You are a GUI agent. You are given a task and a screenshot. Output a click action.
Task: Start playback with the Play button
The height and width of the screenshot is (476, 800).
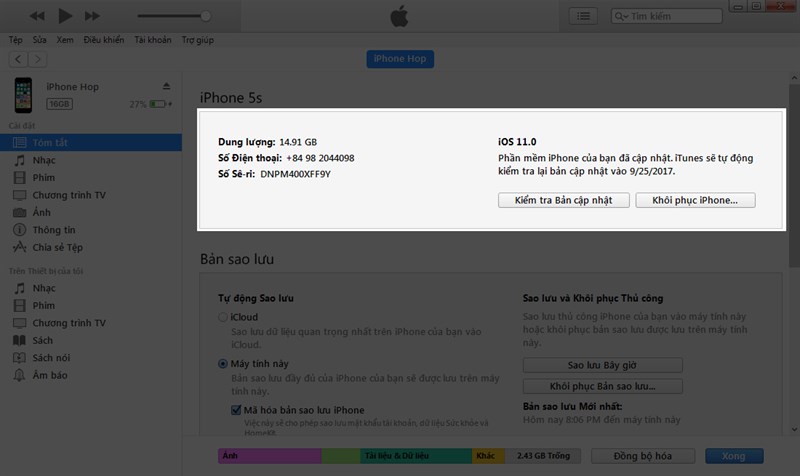(x=65, y=16)
